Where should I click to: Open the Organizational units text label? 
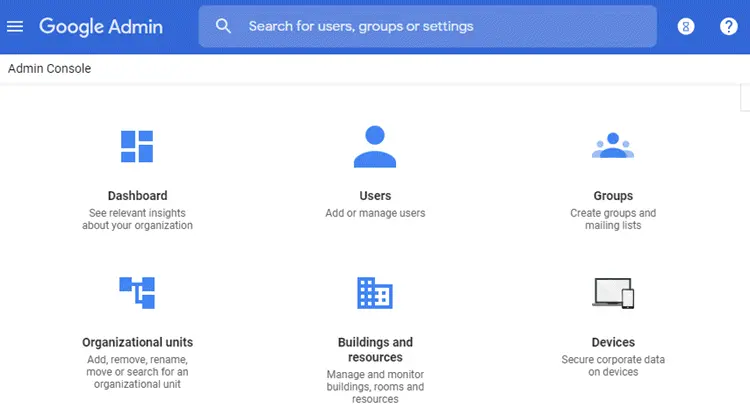coord(137,342)
